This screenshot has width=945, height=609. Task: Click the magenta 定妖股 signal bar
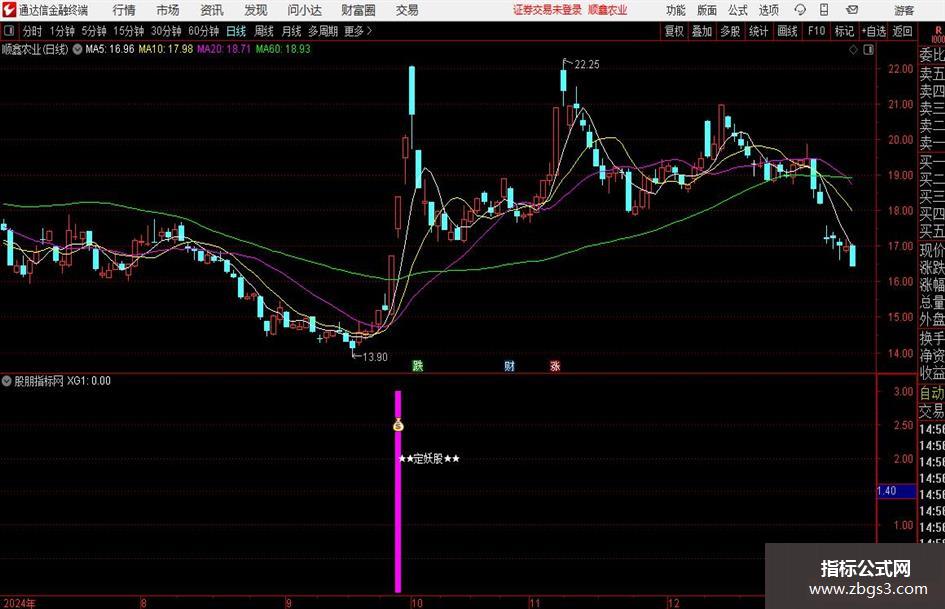click(398, 491)
